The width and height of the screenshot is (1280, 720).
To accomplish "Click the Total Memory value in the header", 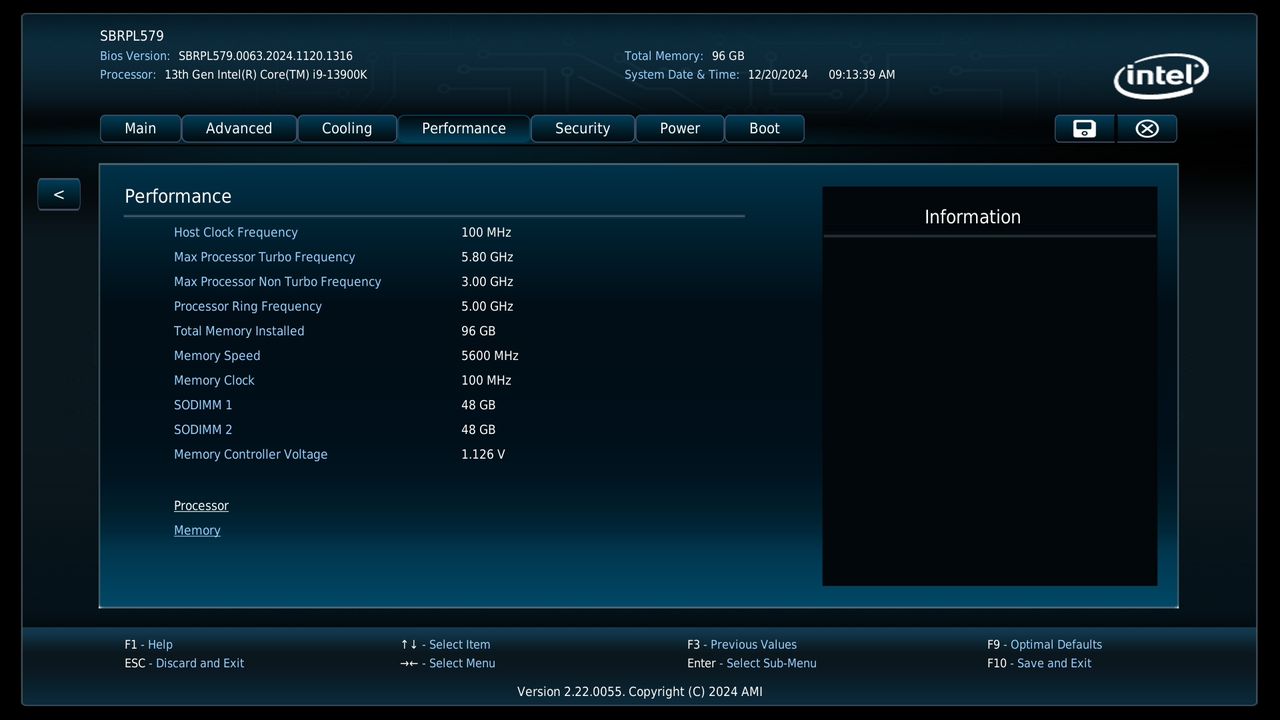I will [728, 56].
